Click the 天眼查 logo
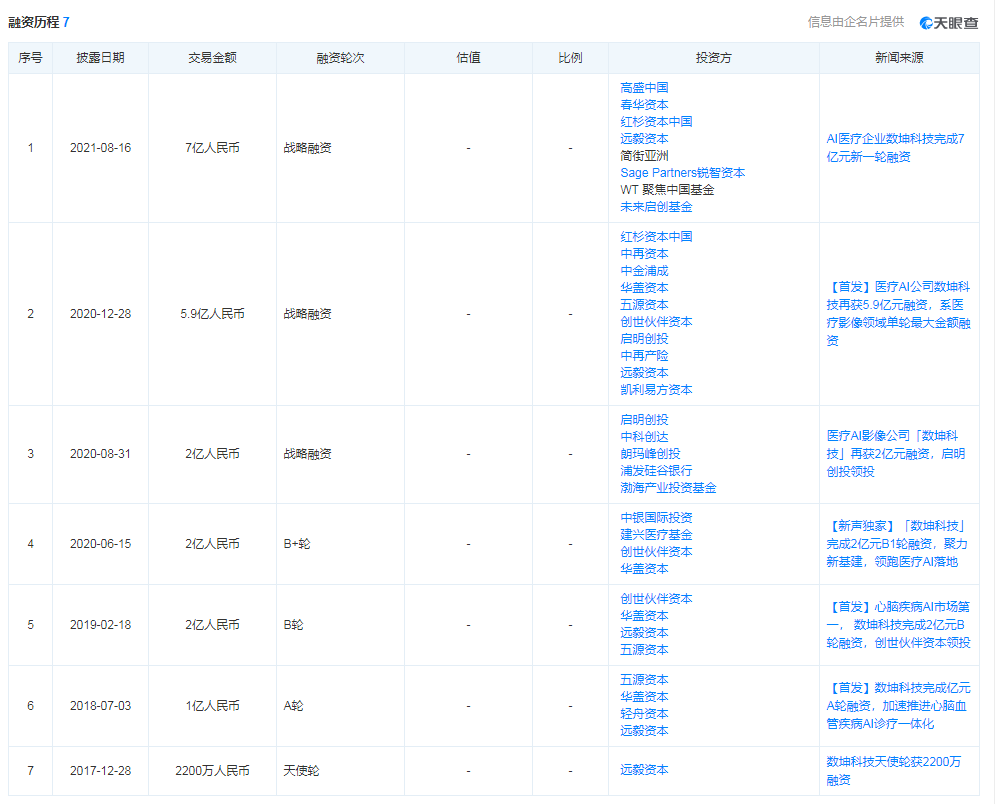The width and height of the screenshot is (995, 804). [949, 23]
